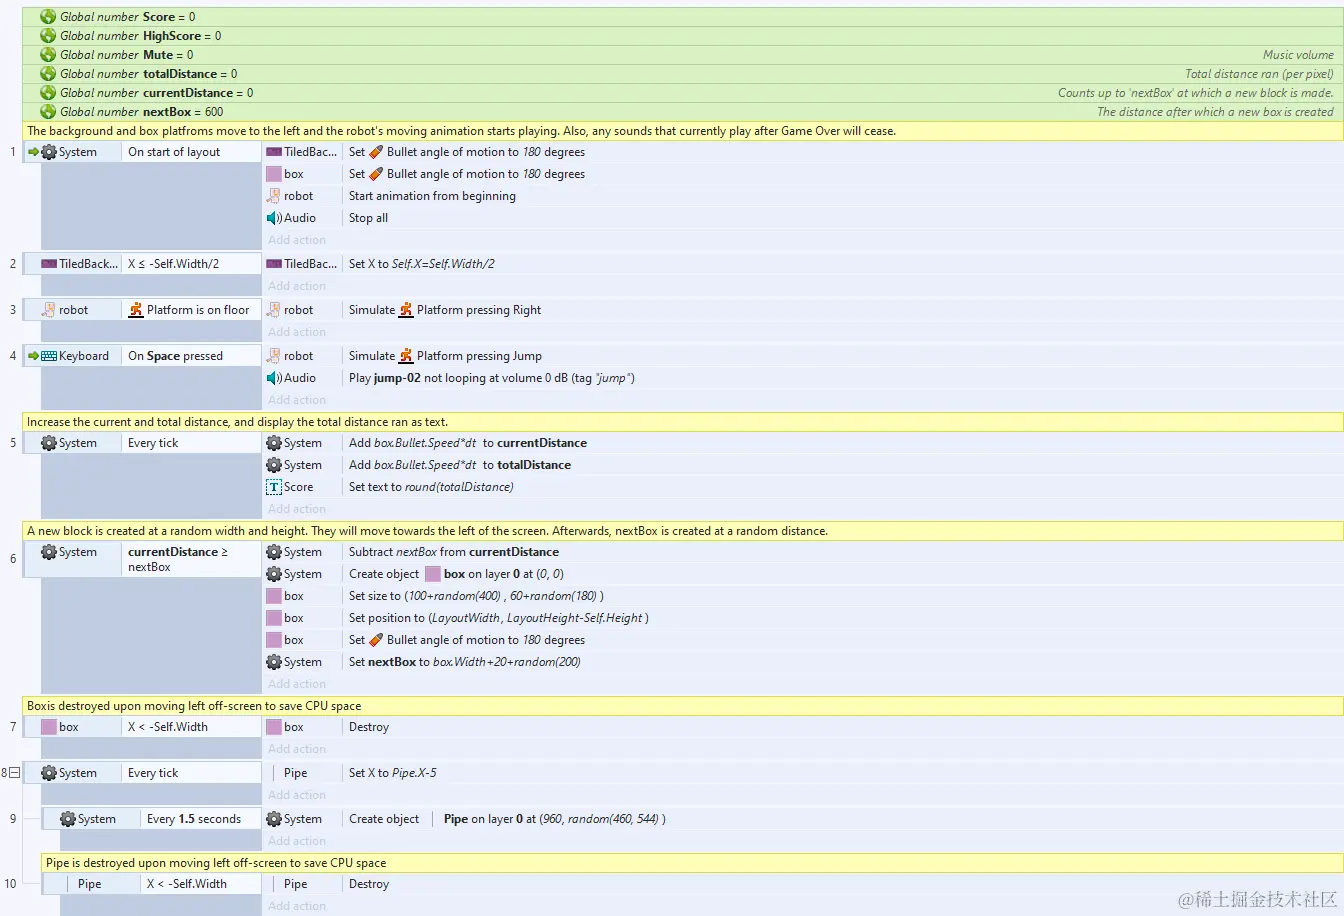Select event 6 by its number in the margin
This screenshot has width=1344, height=916.
13,559
